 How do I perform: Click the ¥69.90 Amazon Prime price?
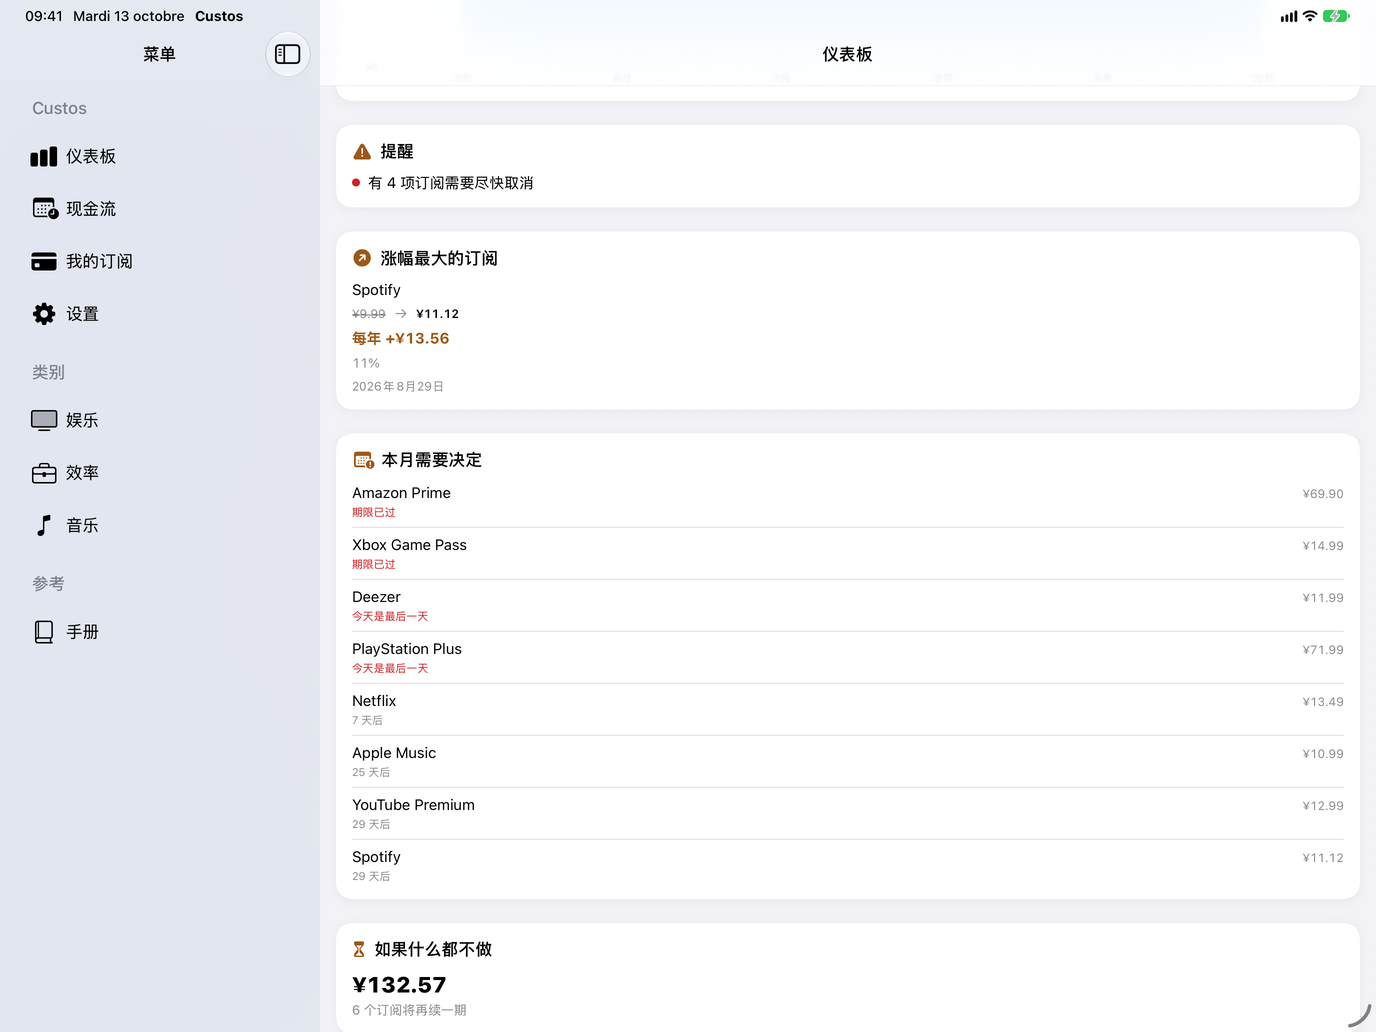(x=1323, y=494)
